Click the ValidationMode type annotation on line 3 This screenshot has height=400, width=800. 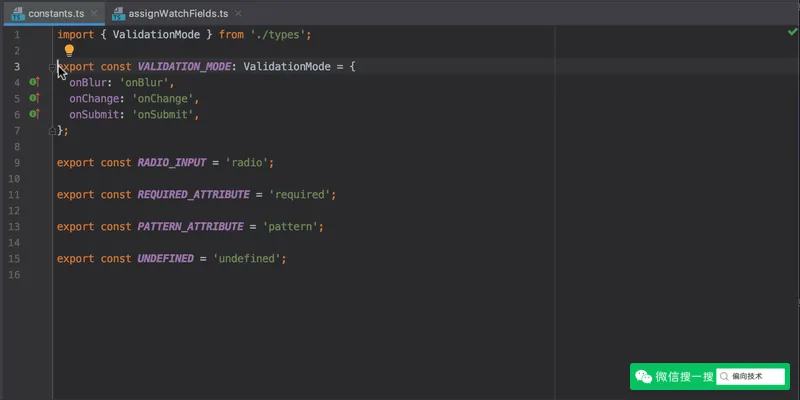click(x=287, y=67)
